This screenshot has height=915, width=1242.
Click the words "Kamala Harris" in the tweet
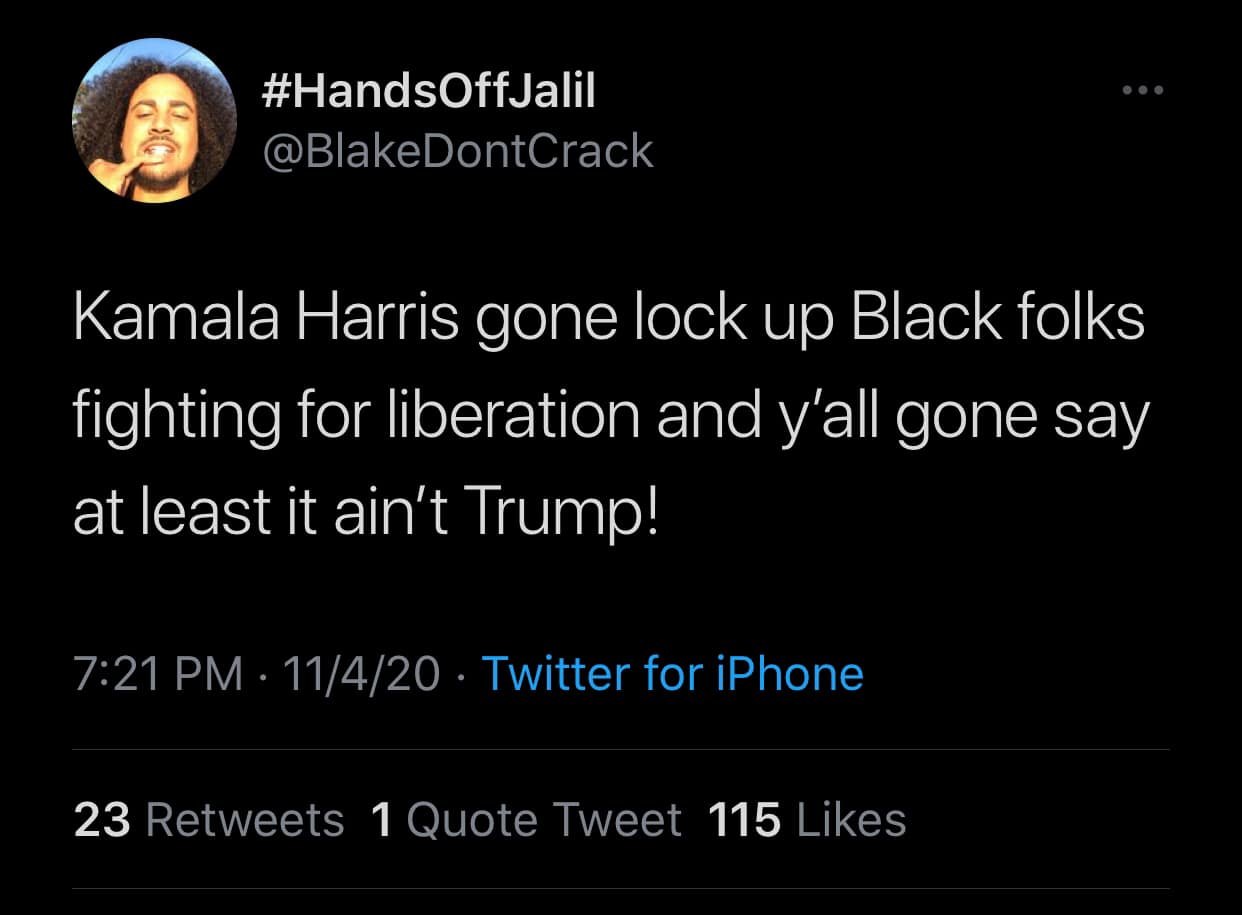click(x=266, y=318)
